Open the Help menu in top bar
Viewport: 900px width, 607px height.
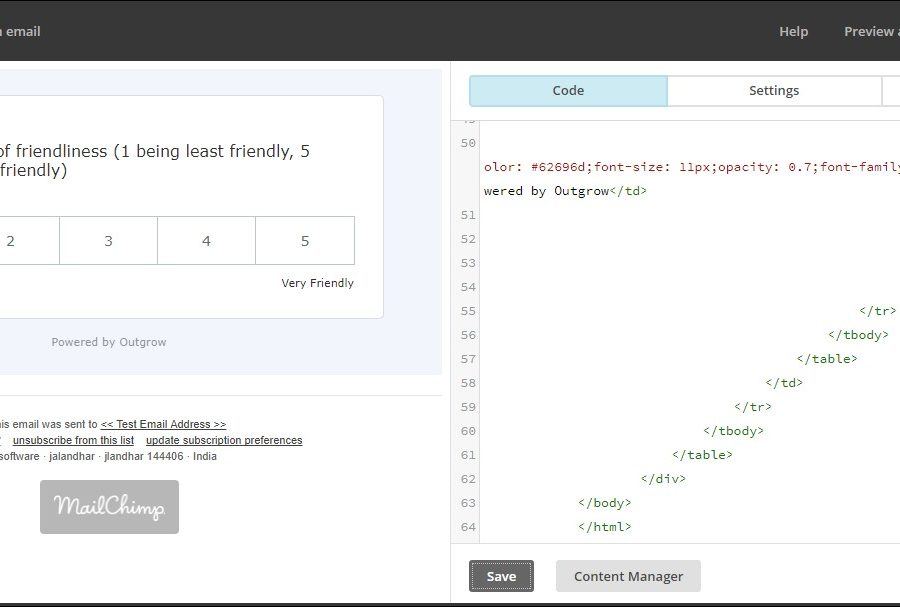(793, 31)
